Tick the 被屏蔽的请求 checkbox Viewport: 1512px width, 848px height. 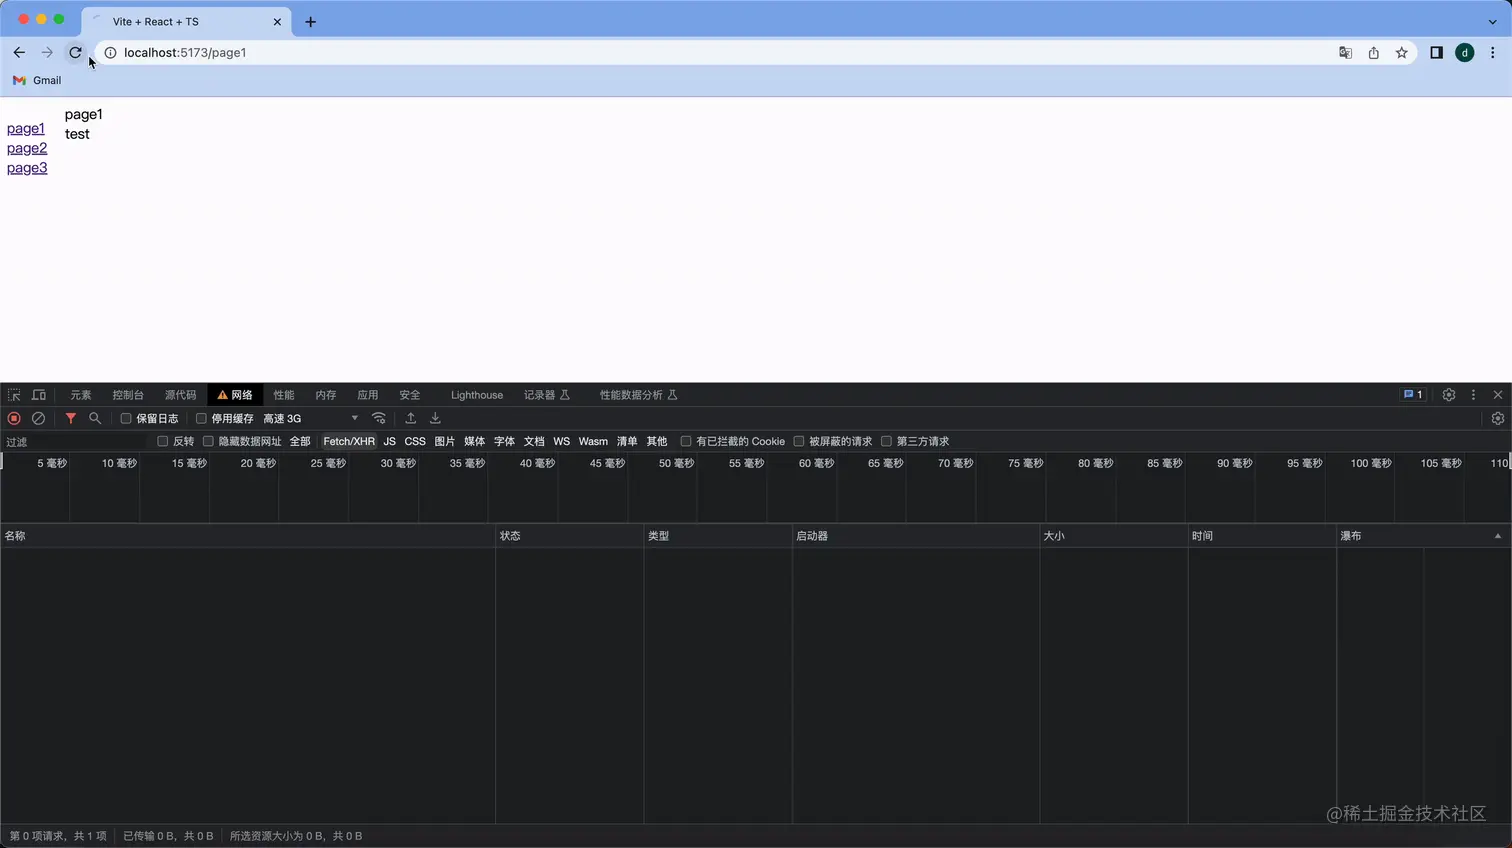point(799,441)
